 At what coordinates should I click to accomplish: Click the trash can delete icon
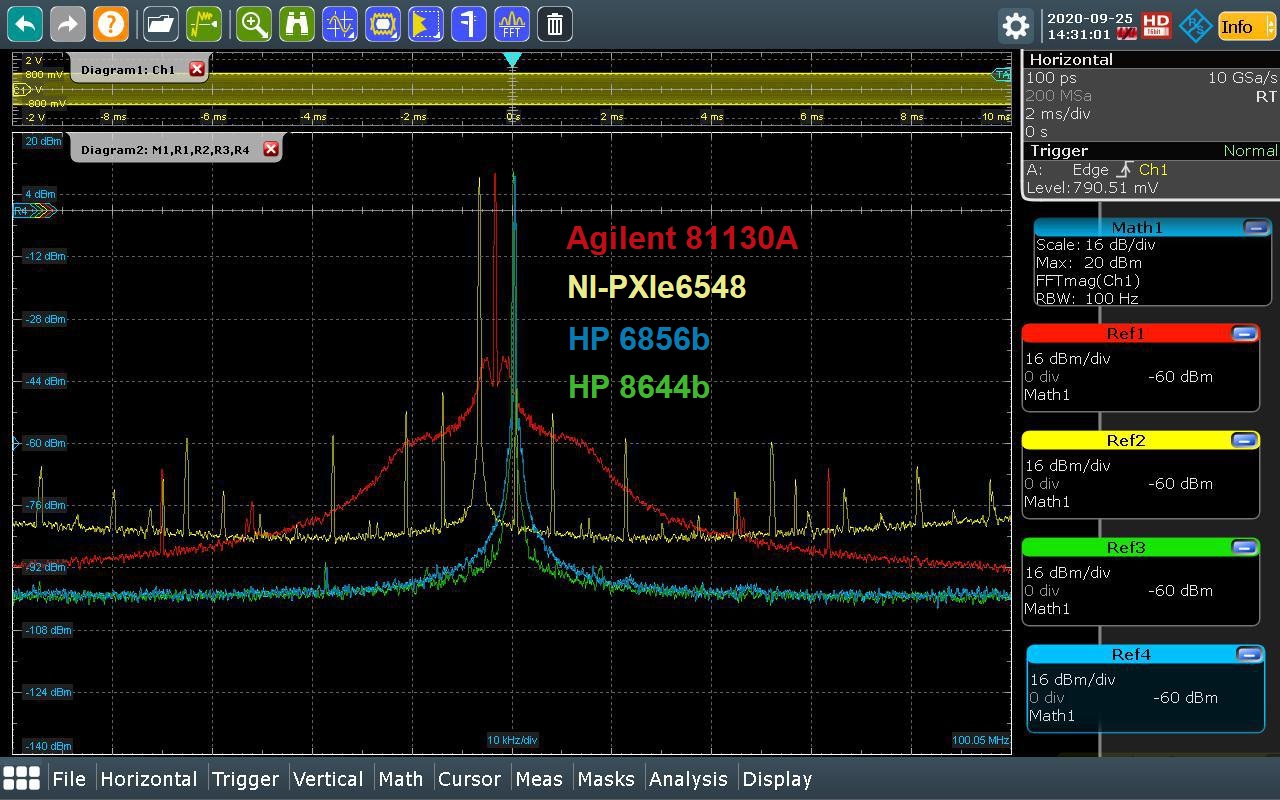pyautogui.click(x=555, y=24)
